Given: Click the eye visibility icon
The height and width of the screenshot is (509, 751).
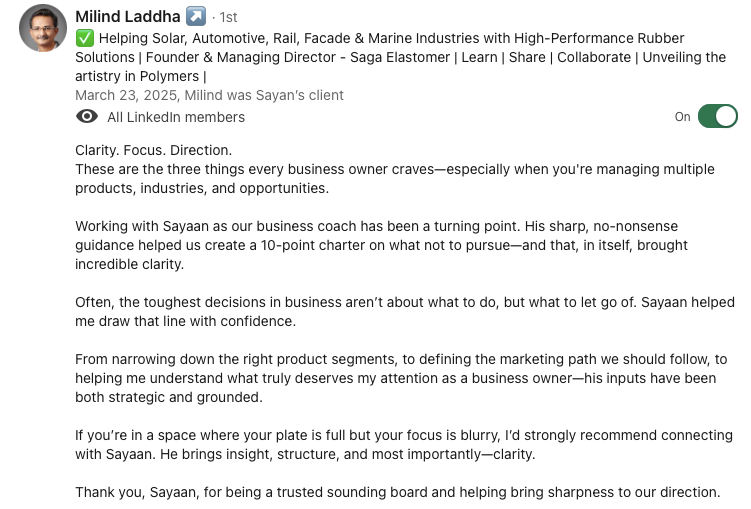Looking at the screenshot, I should tap(87, 117).
